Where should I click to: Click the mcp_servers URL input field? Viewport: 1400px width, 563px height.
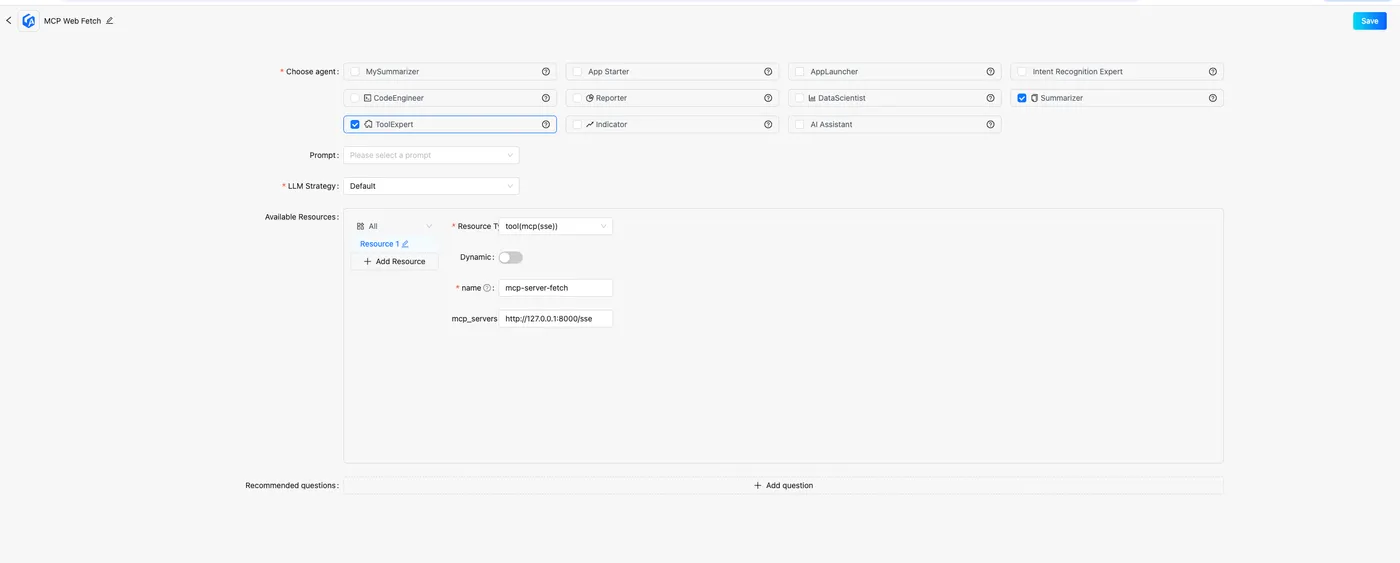click(556, 319)
